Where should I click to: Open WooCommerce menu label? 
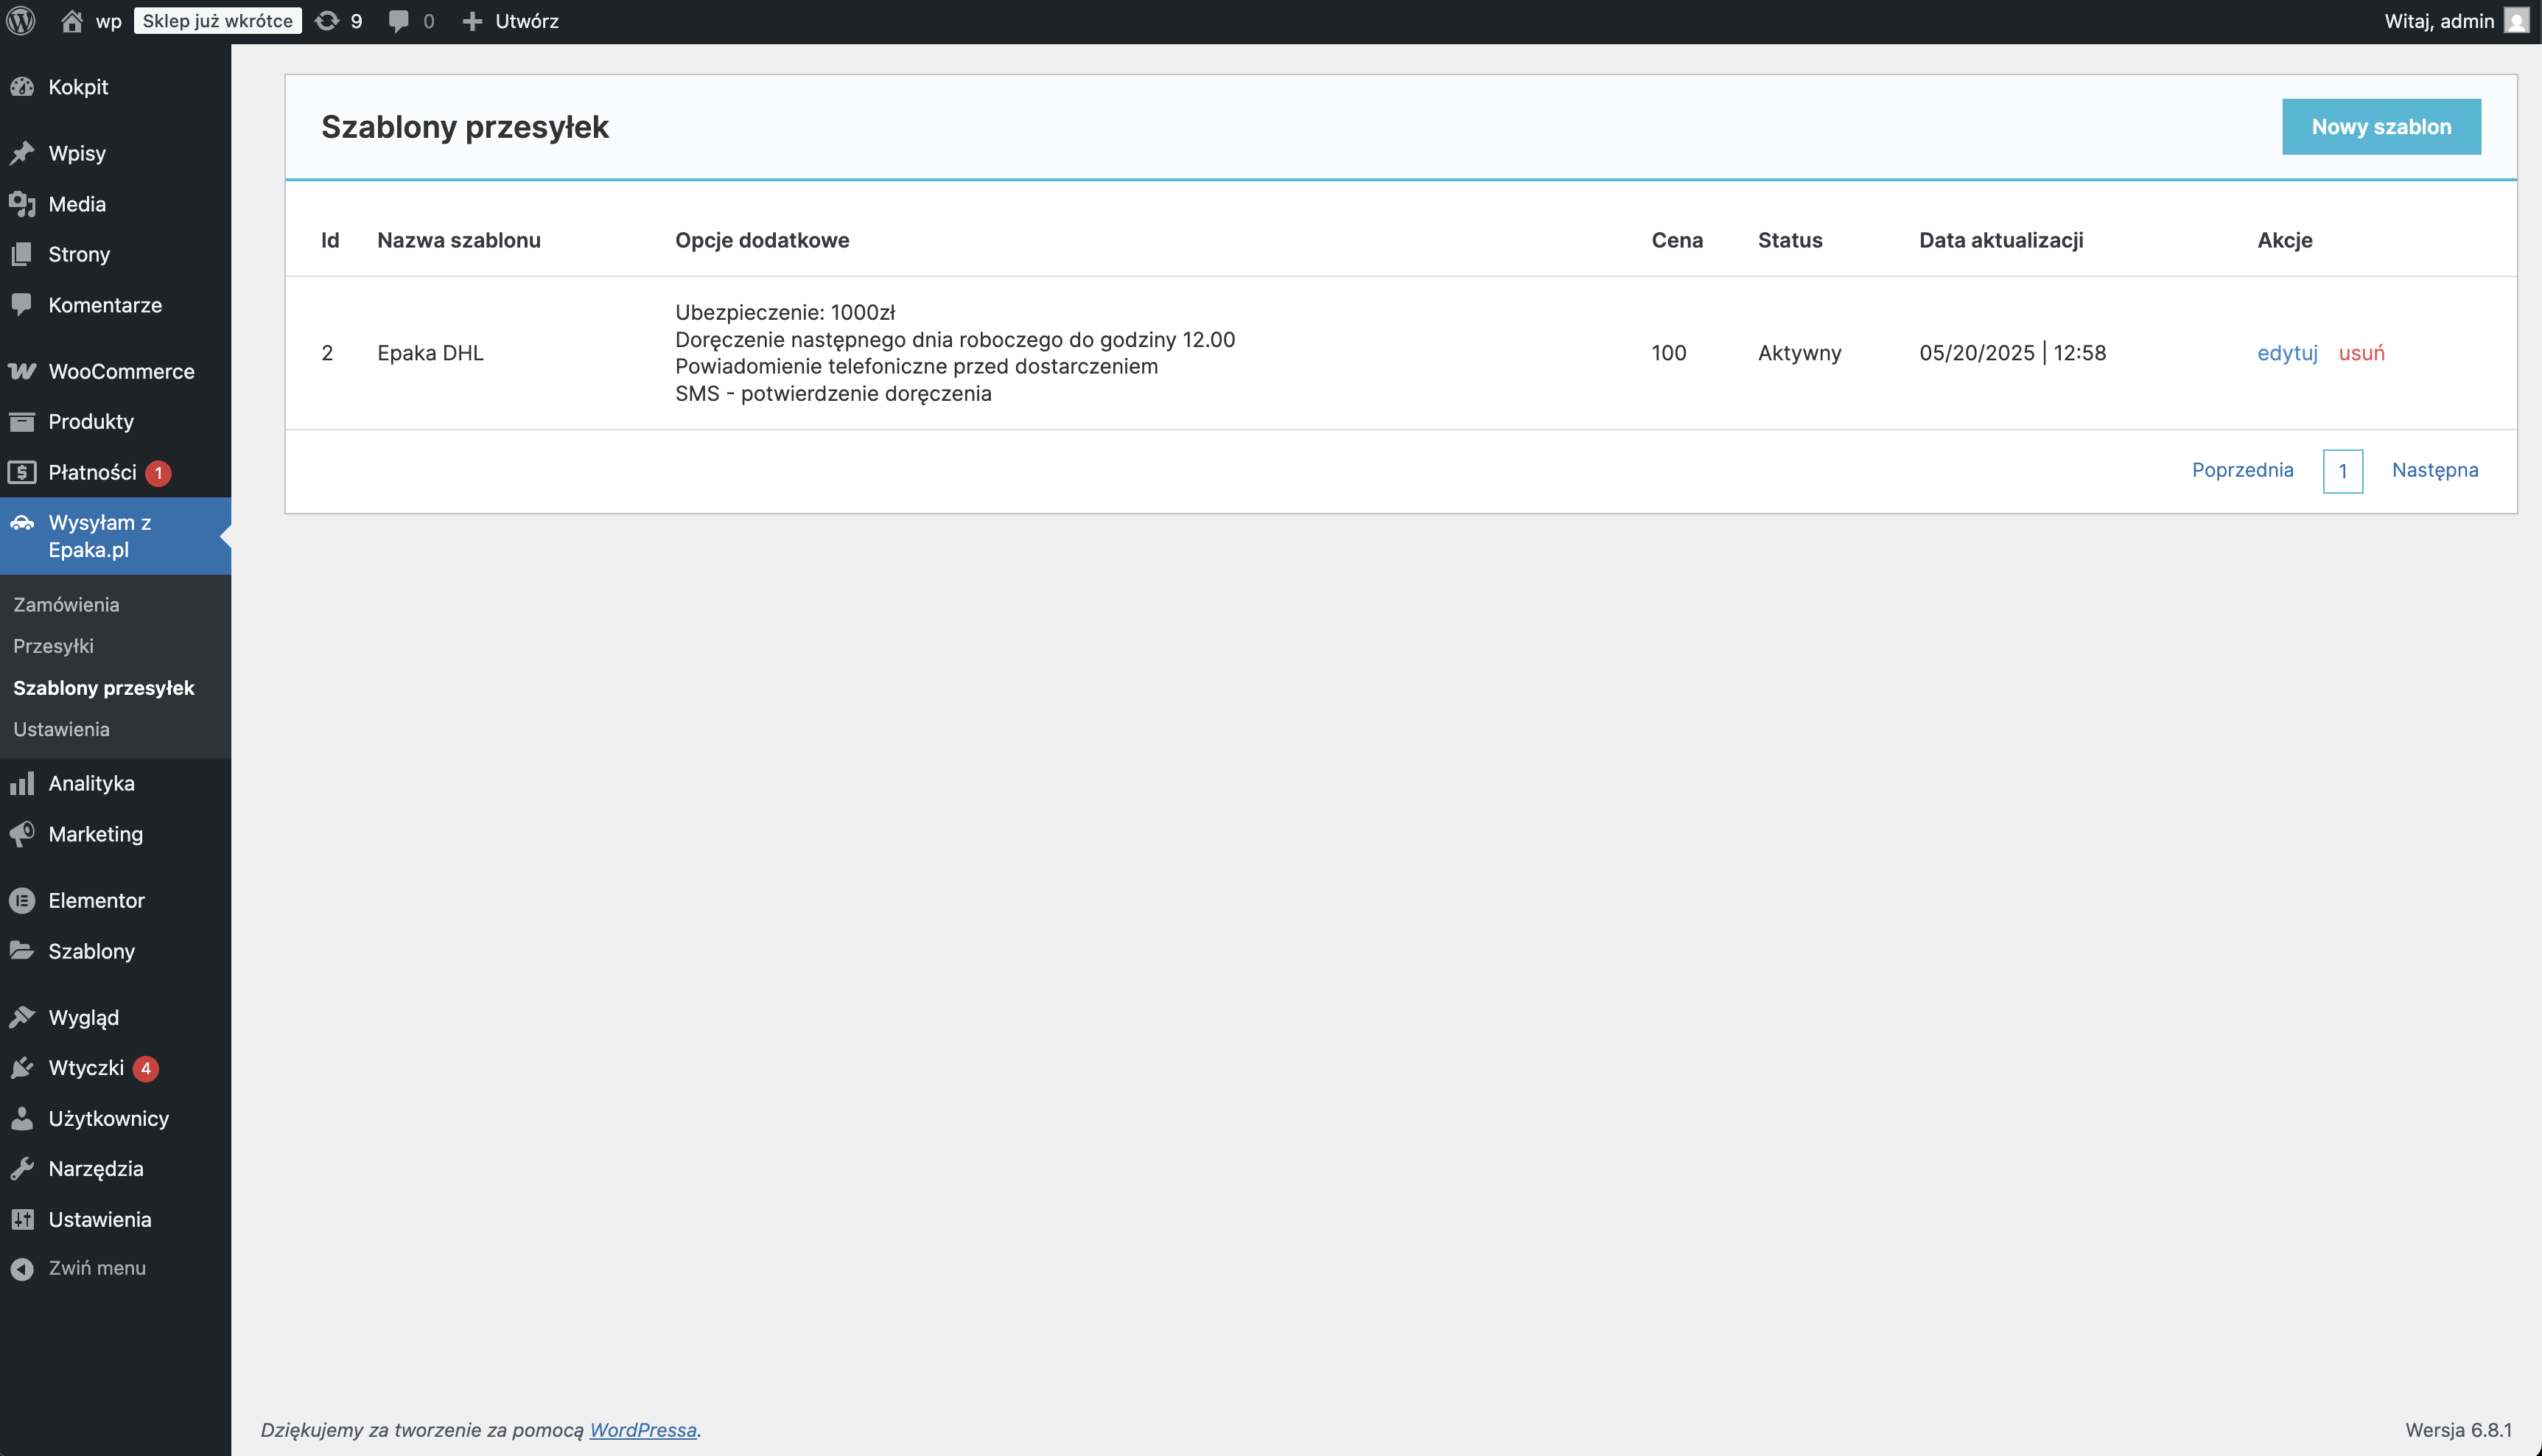click(x=121, y=371)
